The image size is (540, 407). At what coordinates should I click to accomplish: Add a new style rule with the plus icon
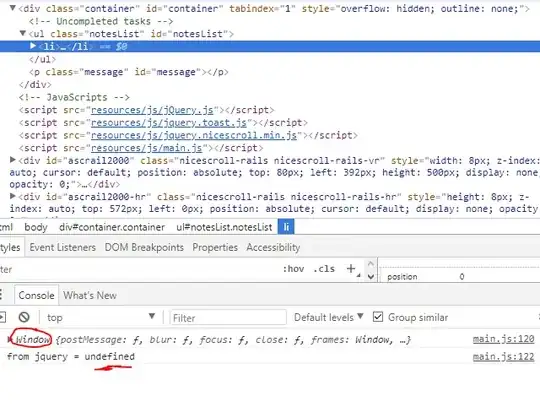pyautogui.click(x=351, y=269)
